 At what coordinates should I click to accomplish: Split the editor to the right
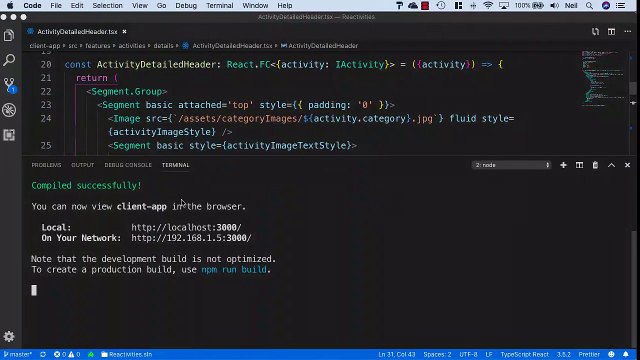coord(611,31)
